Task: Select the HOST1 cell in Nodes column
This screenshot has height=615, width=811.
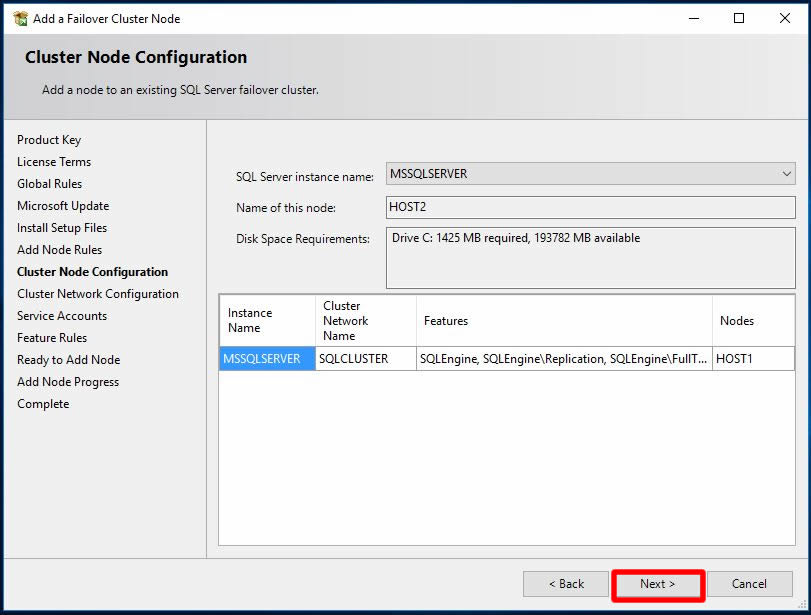Action: 752,359
